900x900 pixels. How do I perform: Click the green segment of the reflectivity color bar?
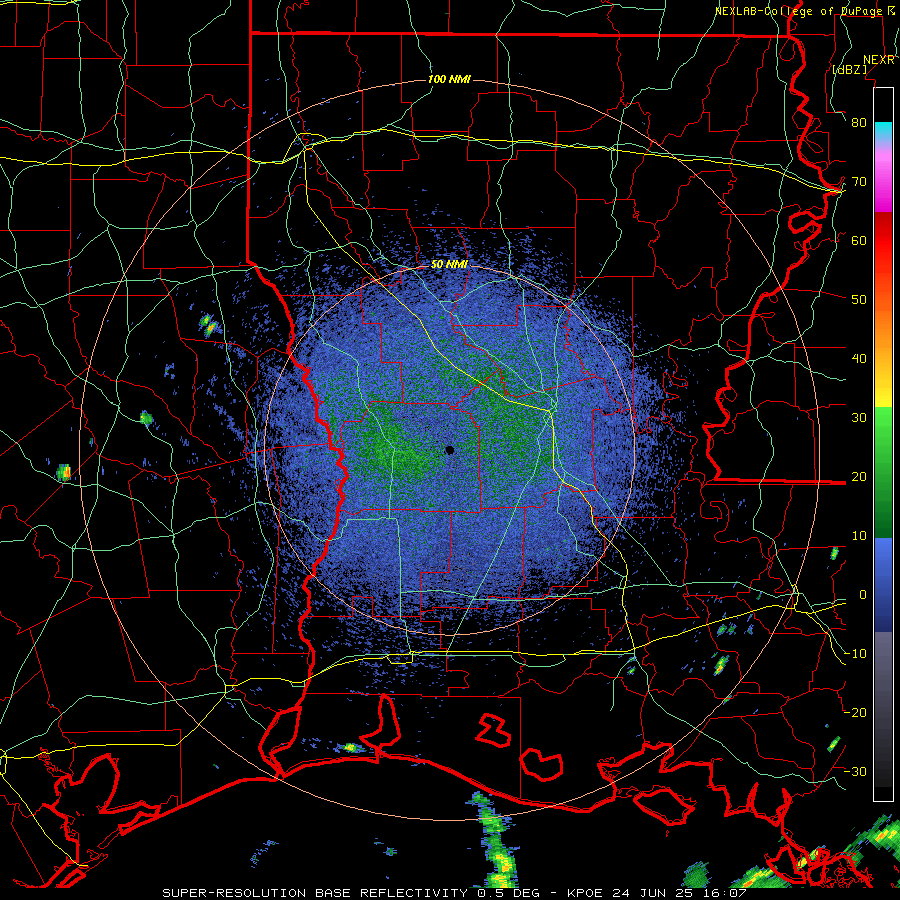click(x=883, y=472)
